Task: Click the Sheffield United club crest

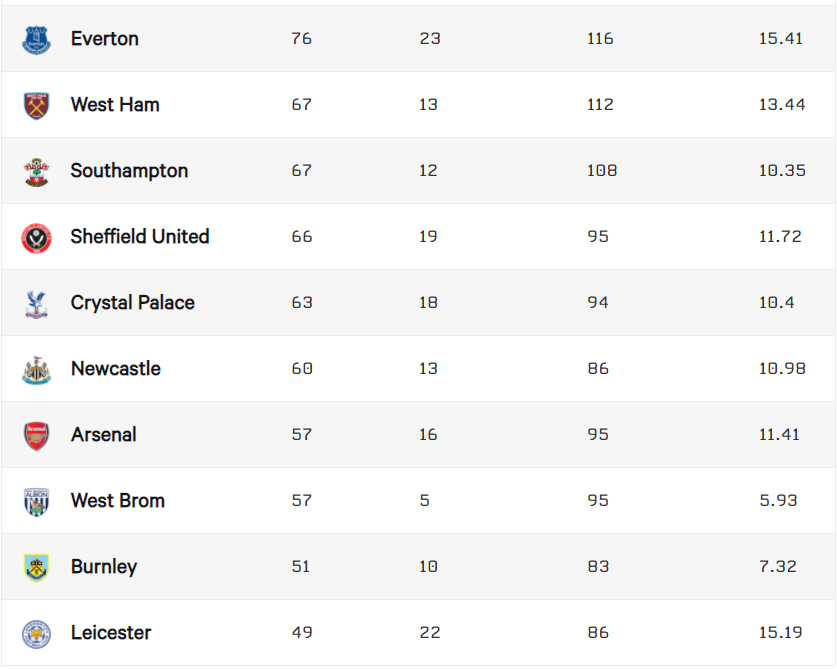Action: click(36, 237)
